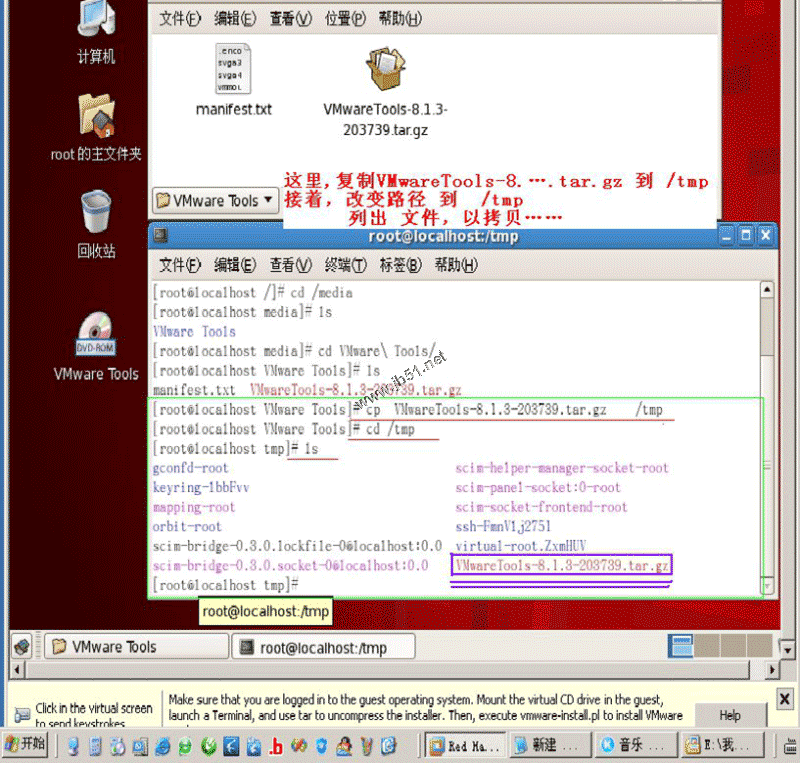Open the terminal 帮助(H) menu

click(x=456, y=265)
